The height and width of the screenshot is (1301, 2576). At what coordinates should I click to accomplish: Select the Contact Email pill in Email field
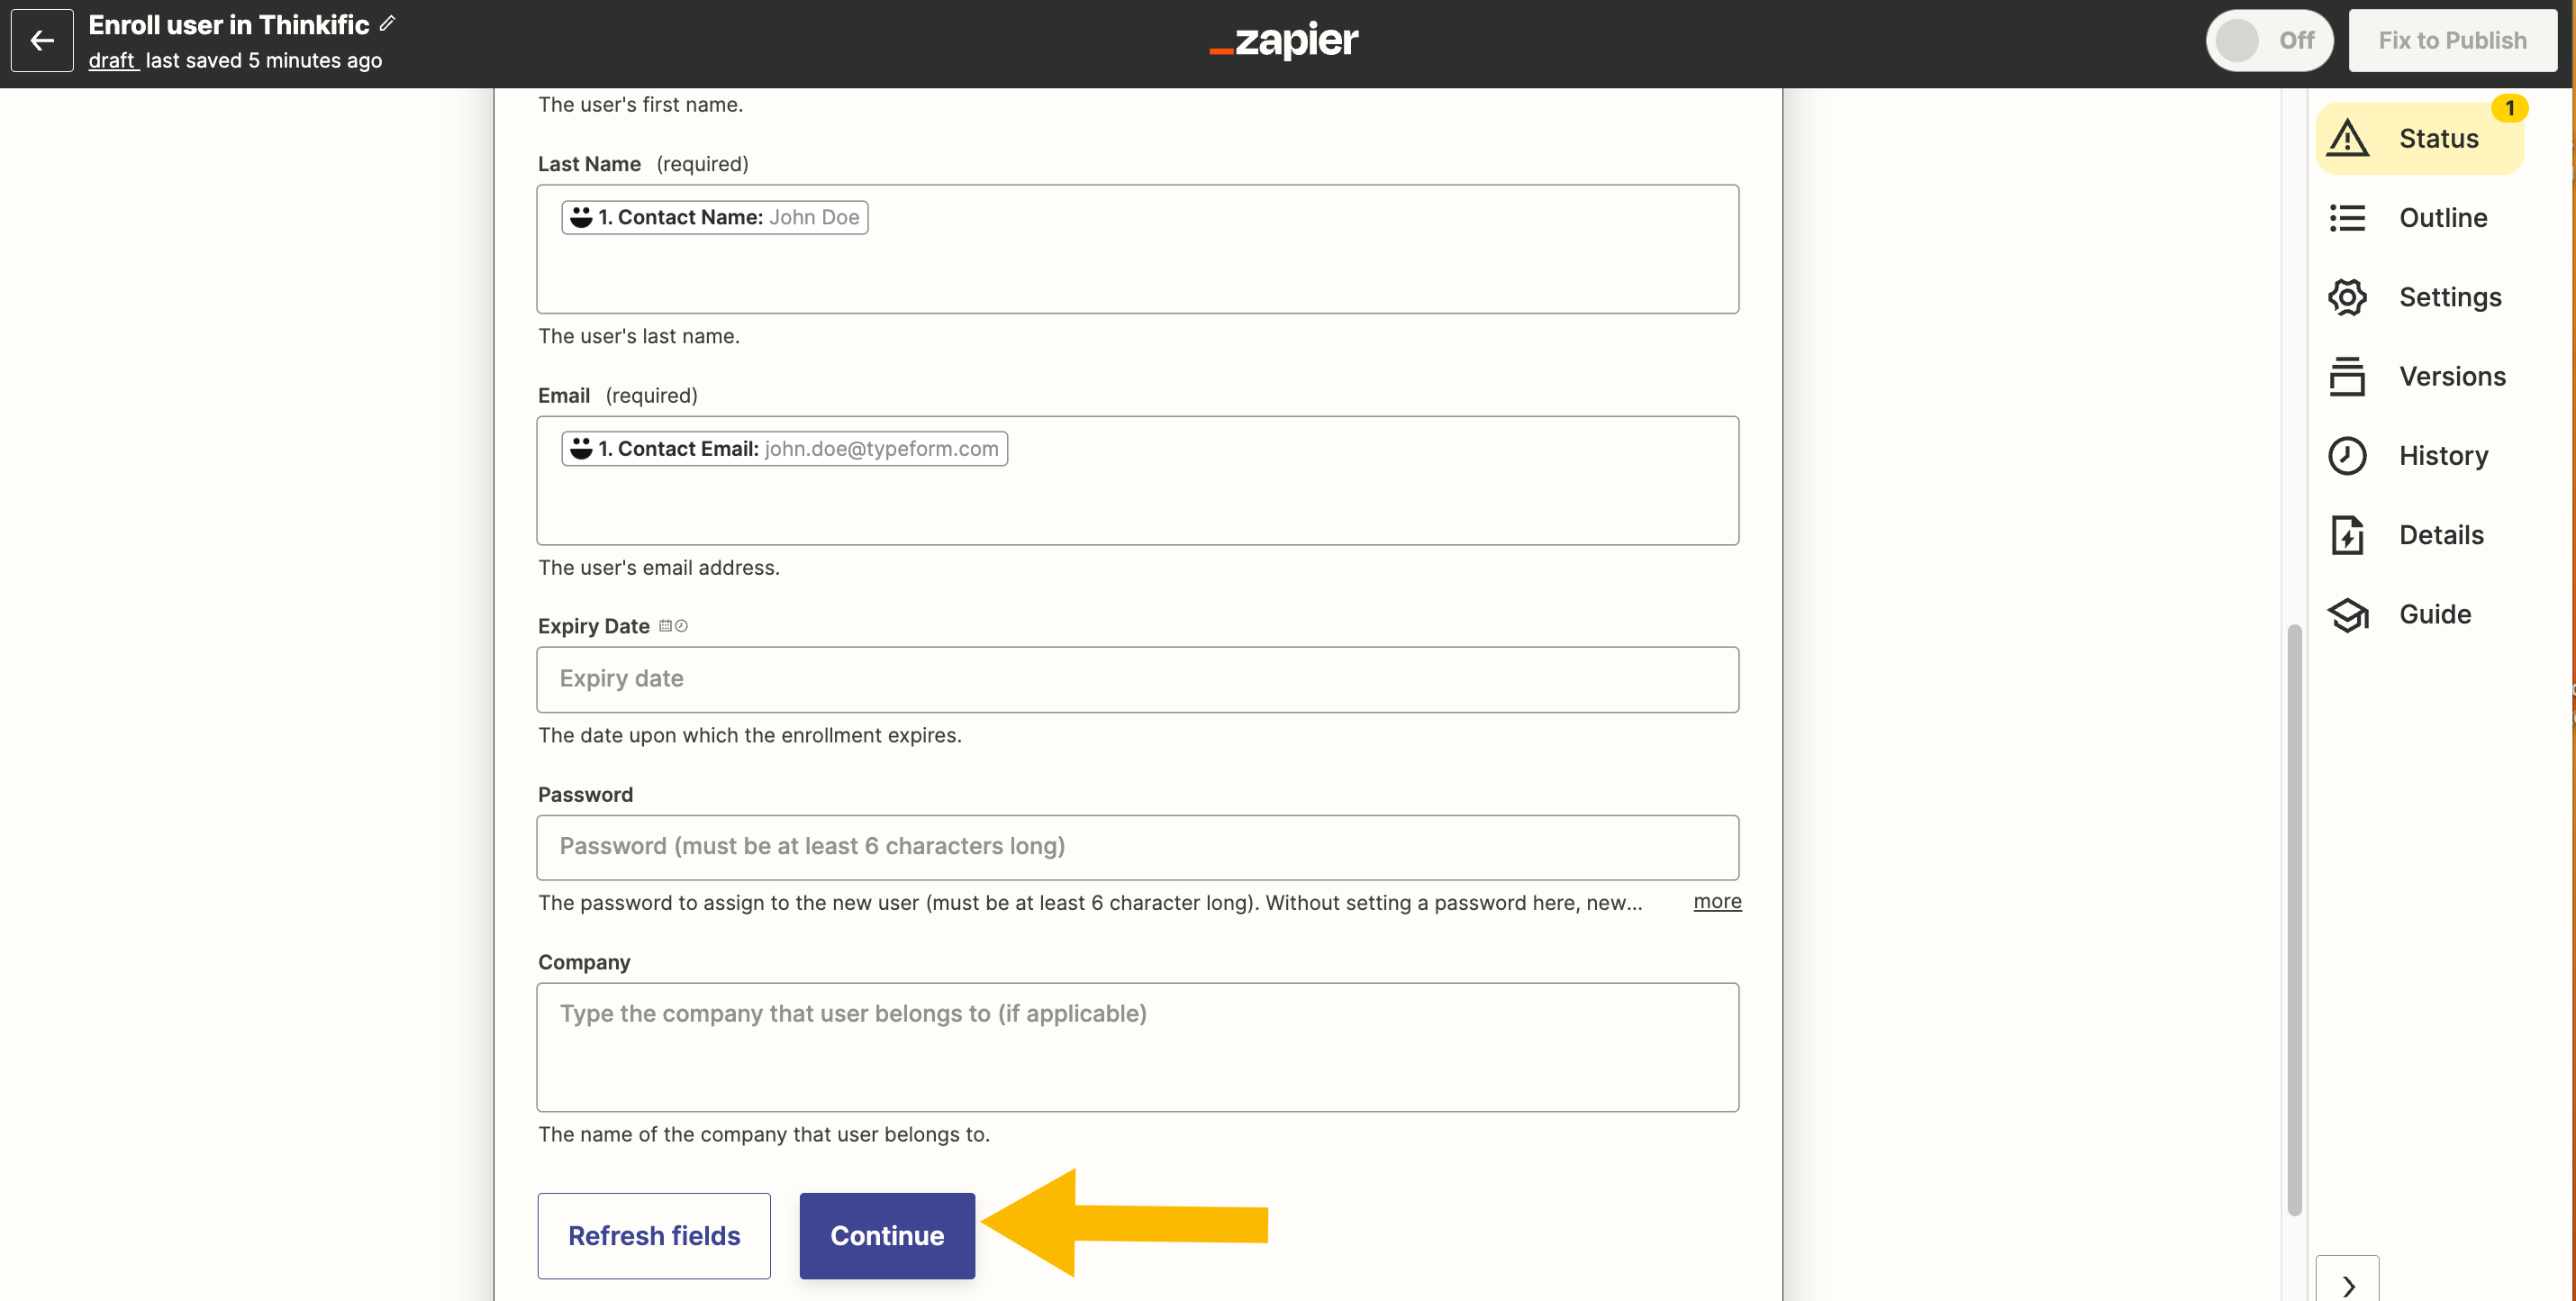coord(784,449)
